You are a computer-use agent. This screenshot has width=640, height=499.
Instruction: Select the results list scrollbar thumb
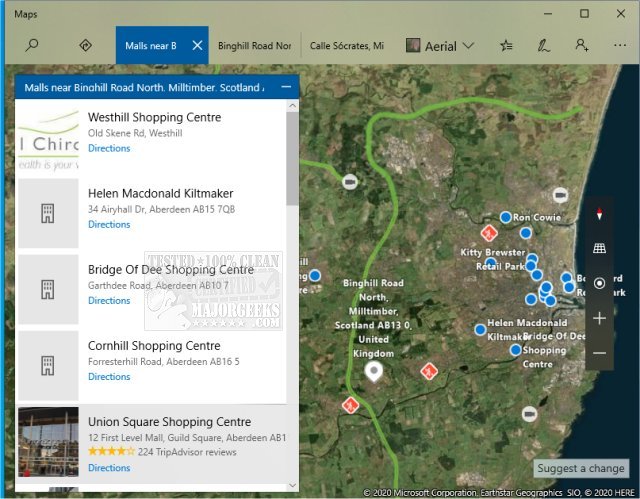[292, 159]
